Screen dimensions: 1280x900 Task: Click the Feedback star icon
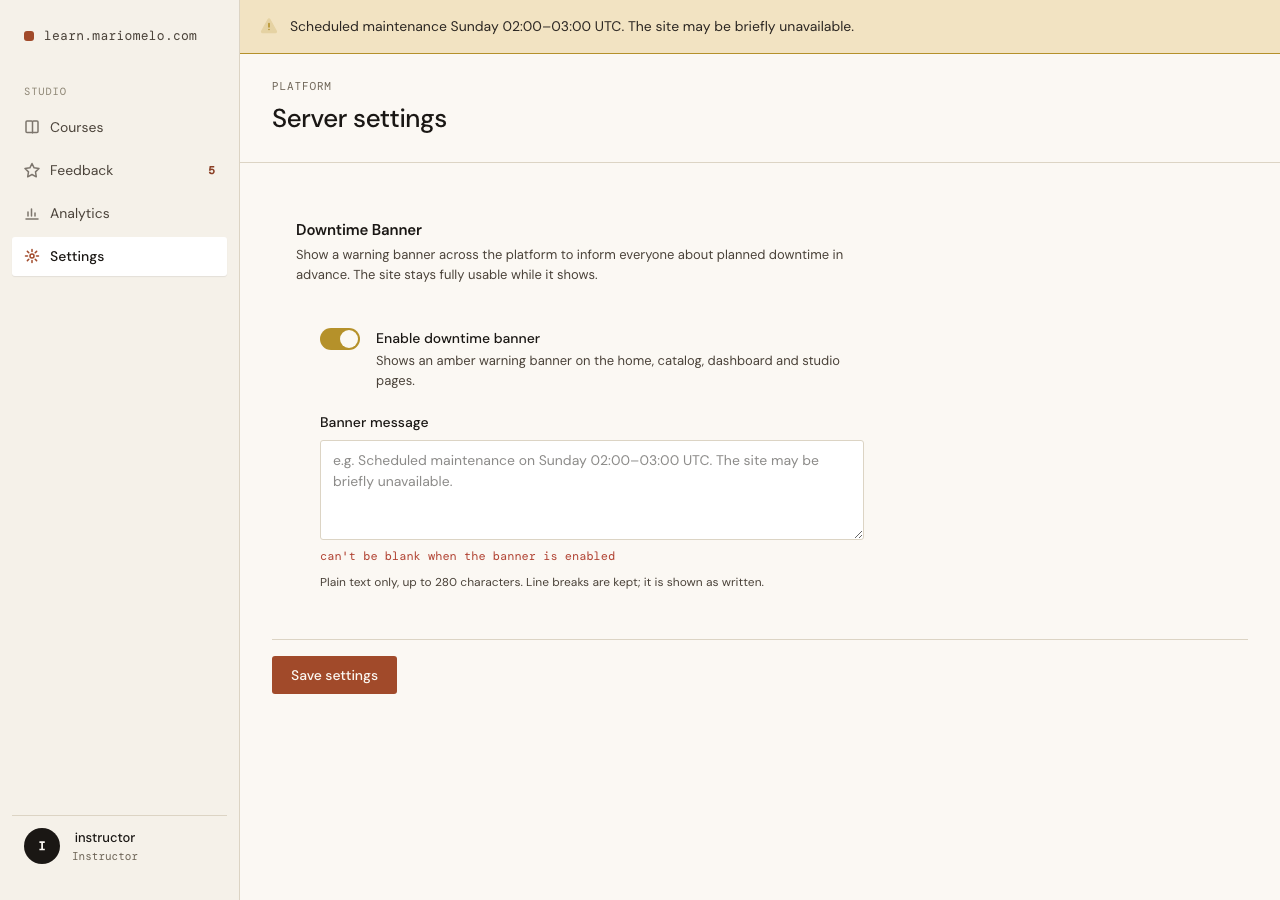tap(32, 170)
